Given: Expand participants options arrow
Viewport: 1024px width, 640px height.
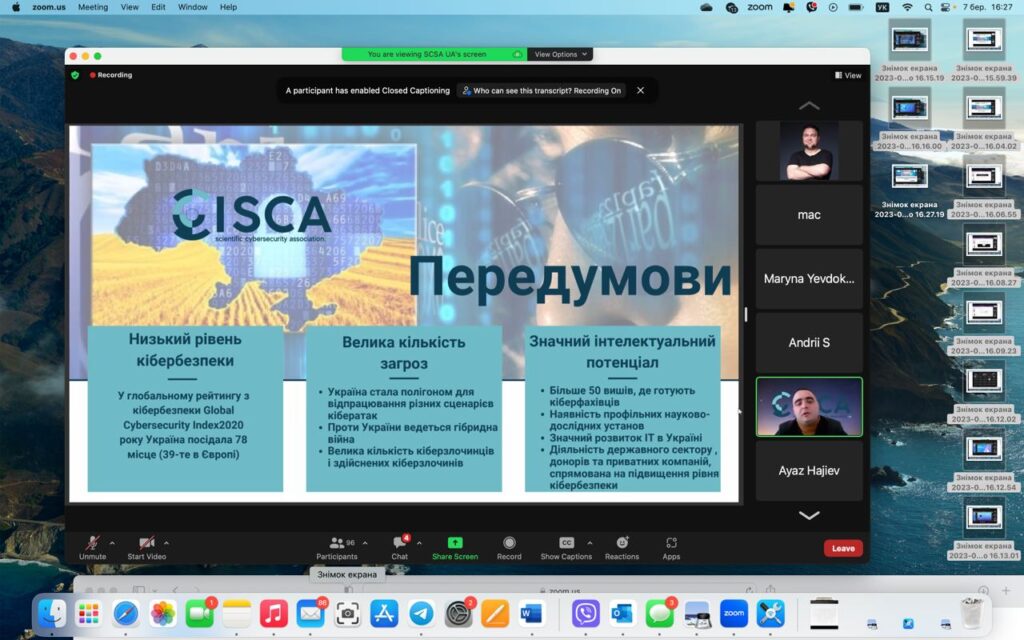Looking at the screenshot, I should 365,543.
